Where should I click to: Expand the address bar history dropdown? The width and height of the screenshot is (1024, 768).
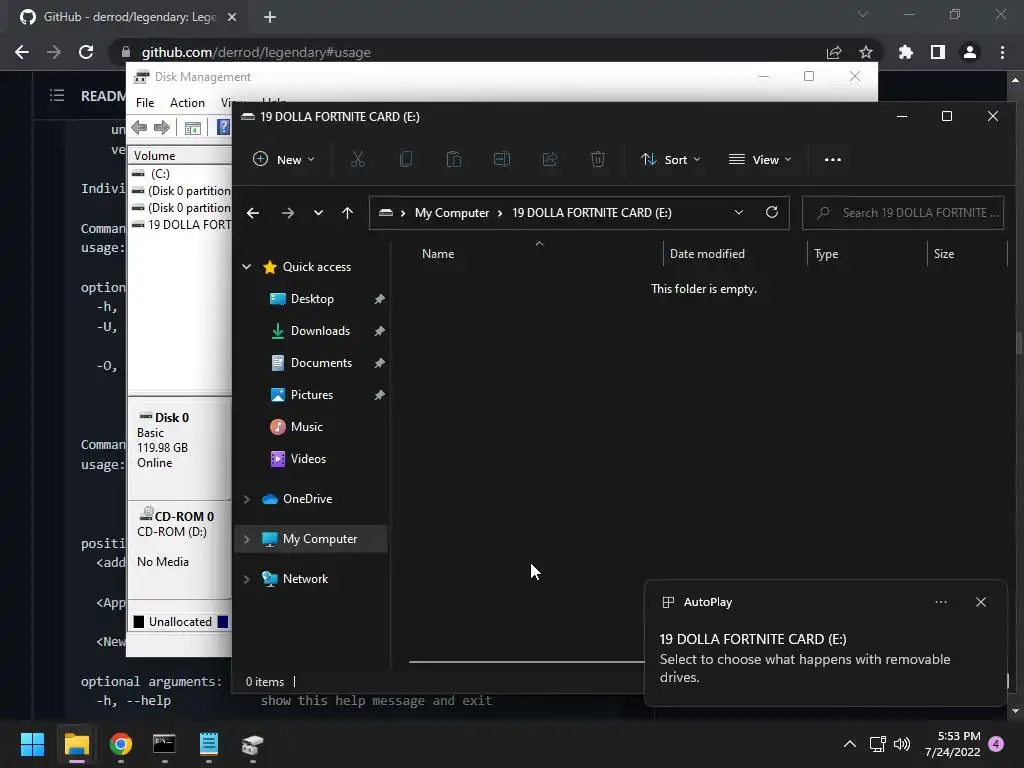point(739,212)
